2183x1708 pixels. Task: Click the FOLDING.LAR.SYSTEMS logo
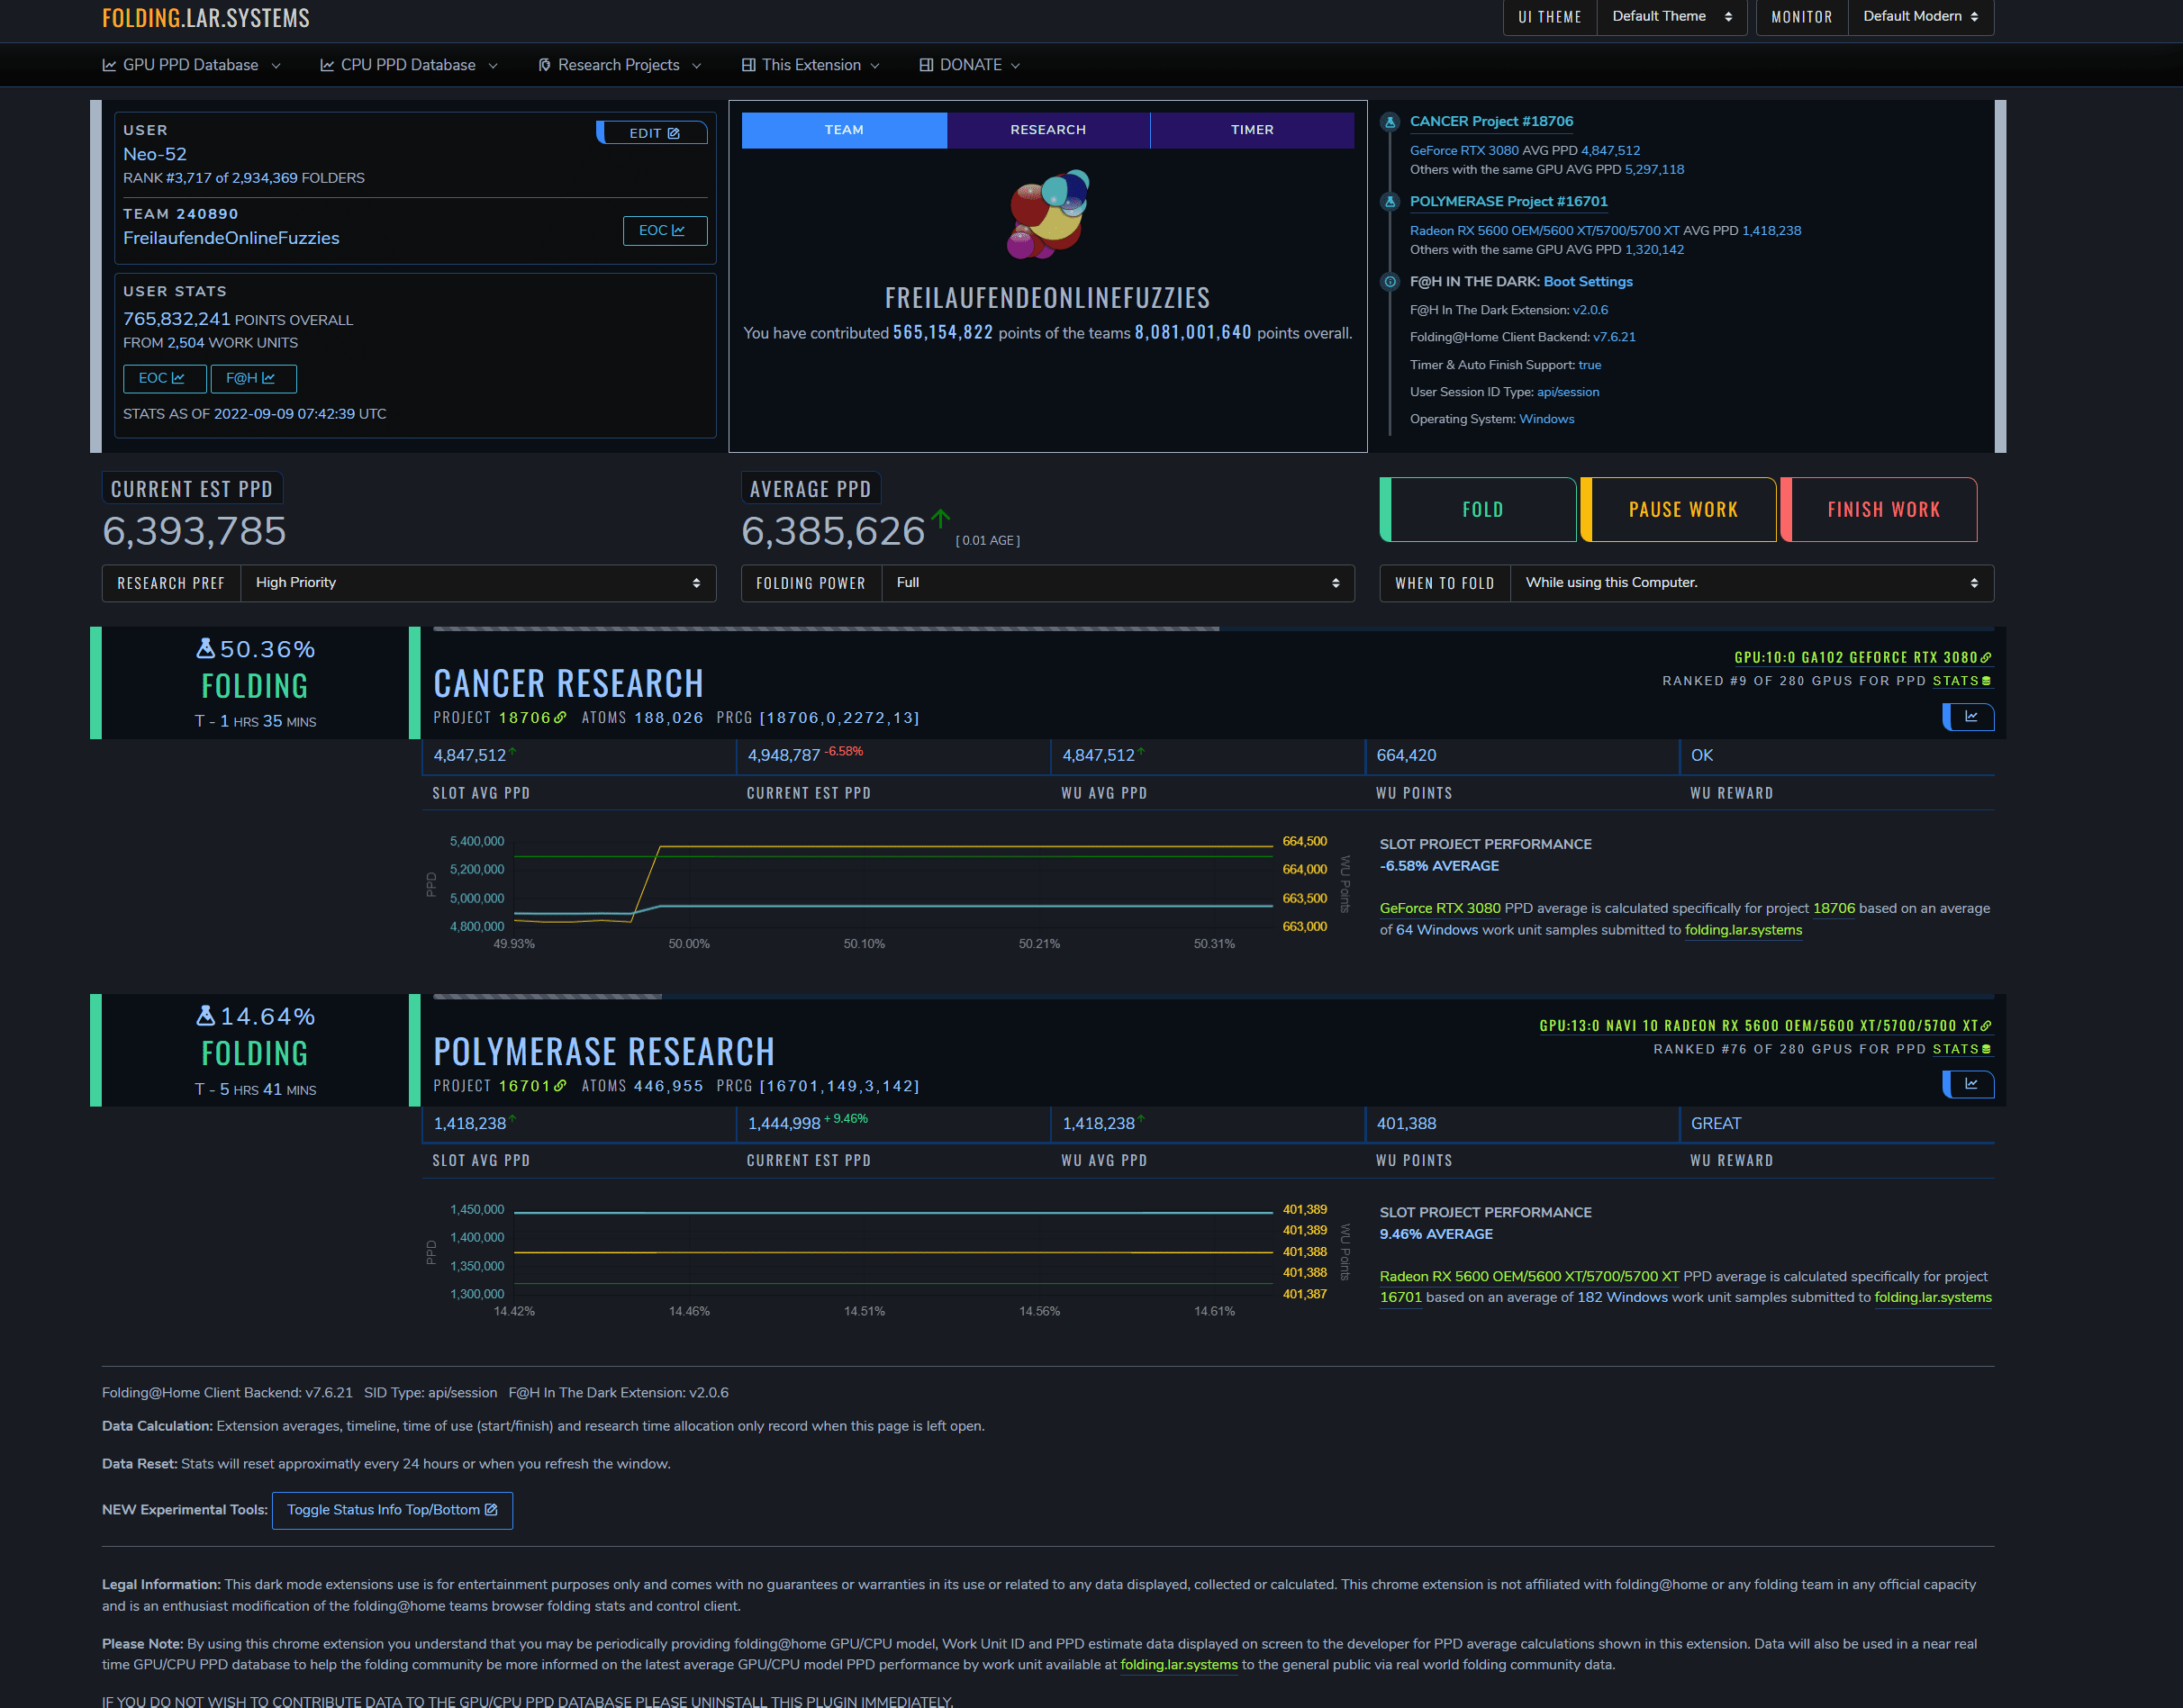205,18
